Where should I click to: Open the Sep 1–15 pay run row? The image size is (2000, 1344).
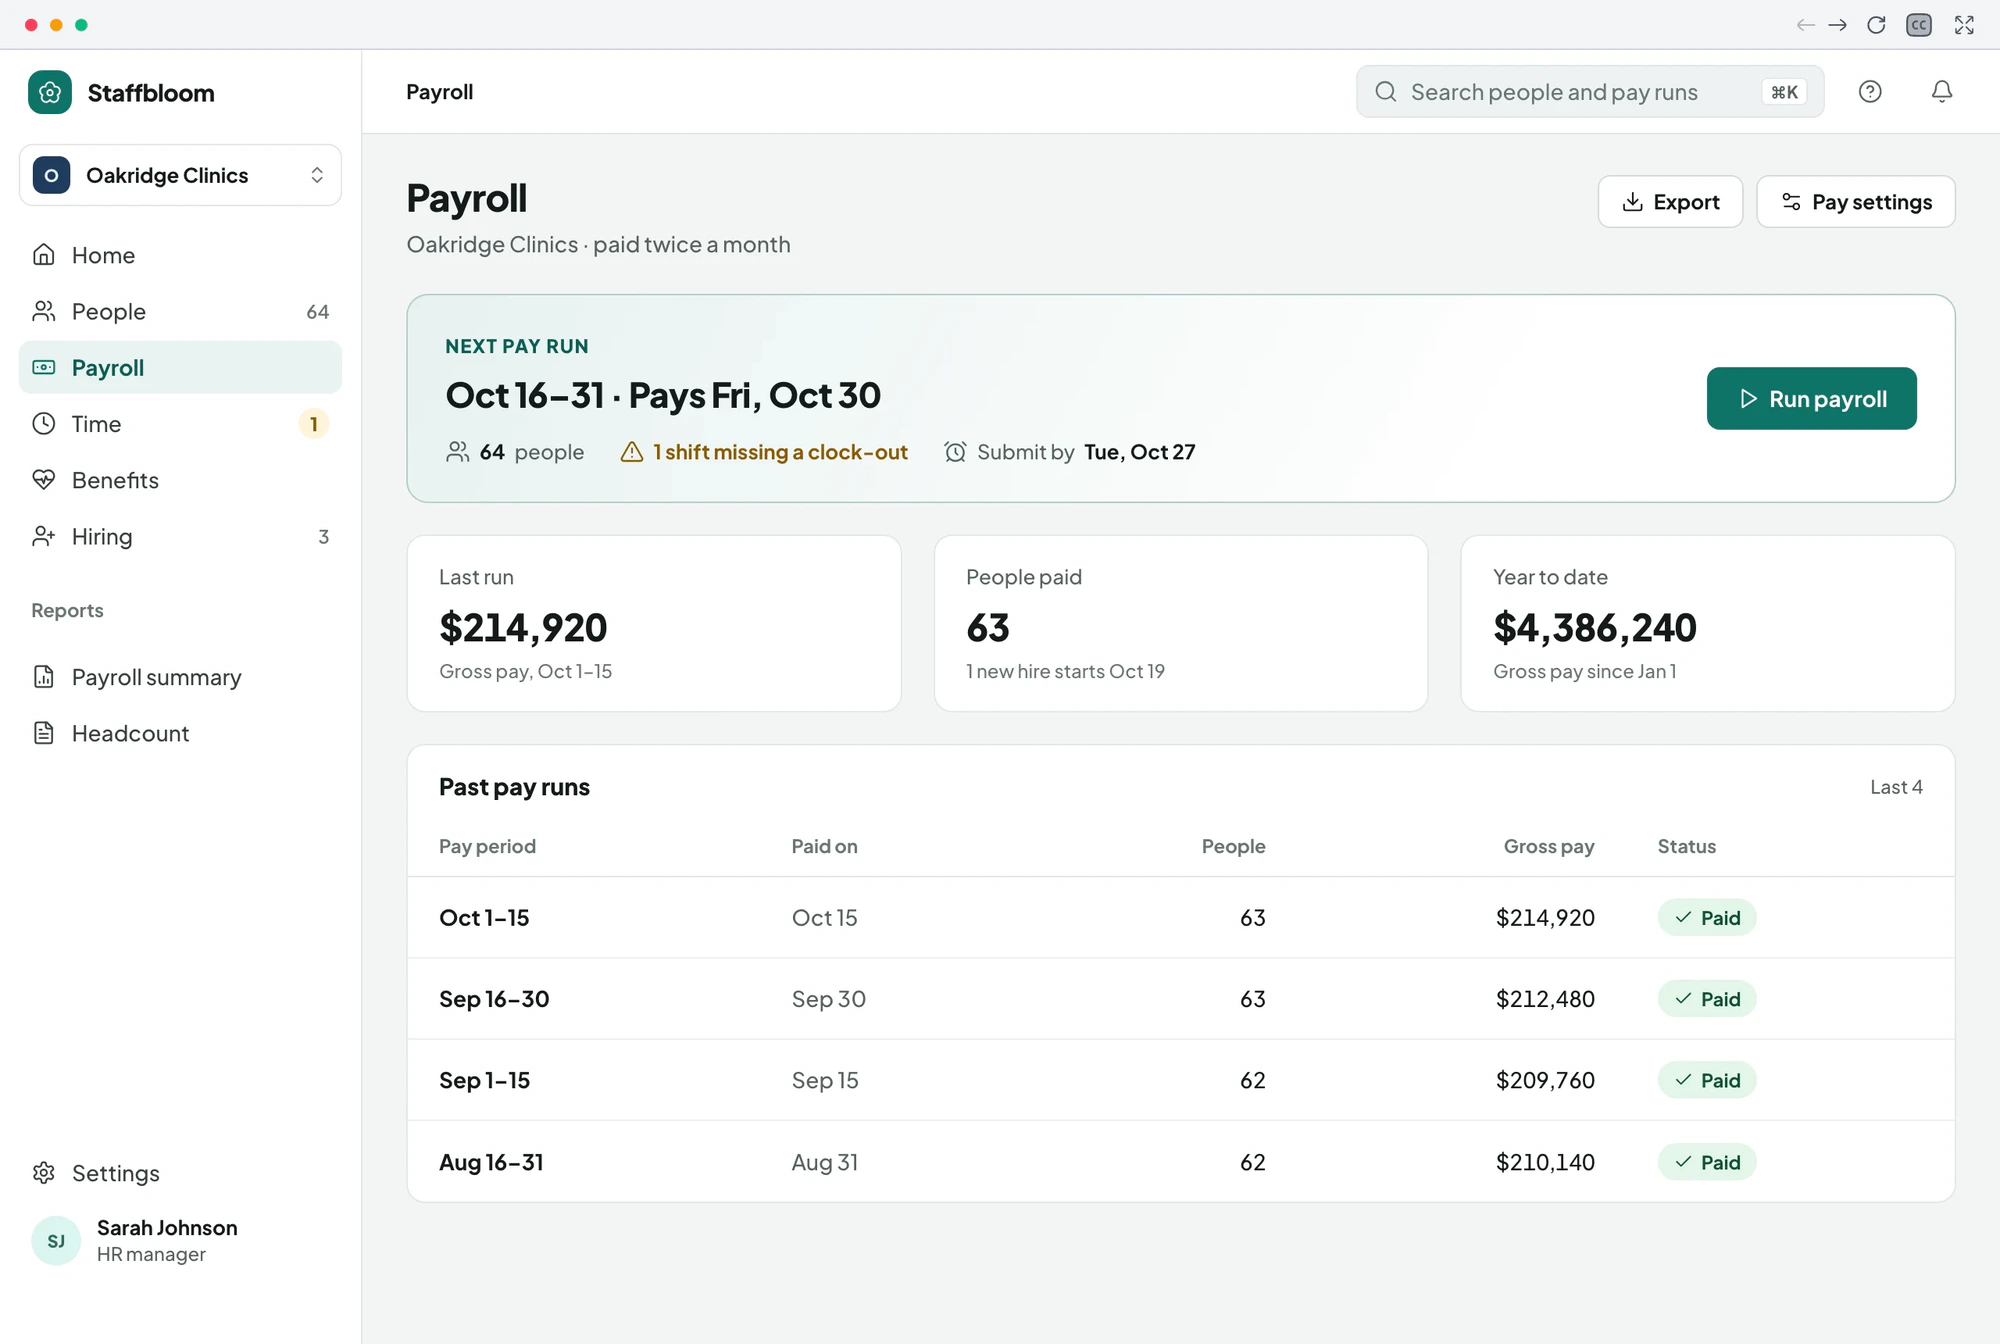tap(1181, 1080)
